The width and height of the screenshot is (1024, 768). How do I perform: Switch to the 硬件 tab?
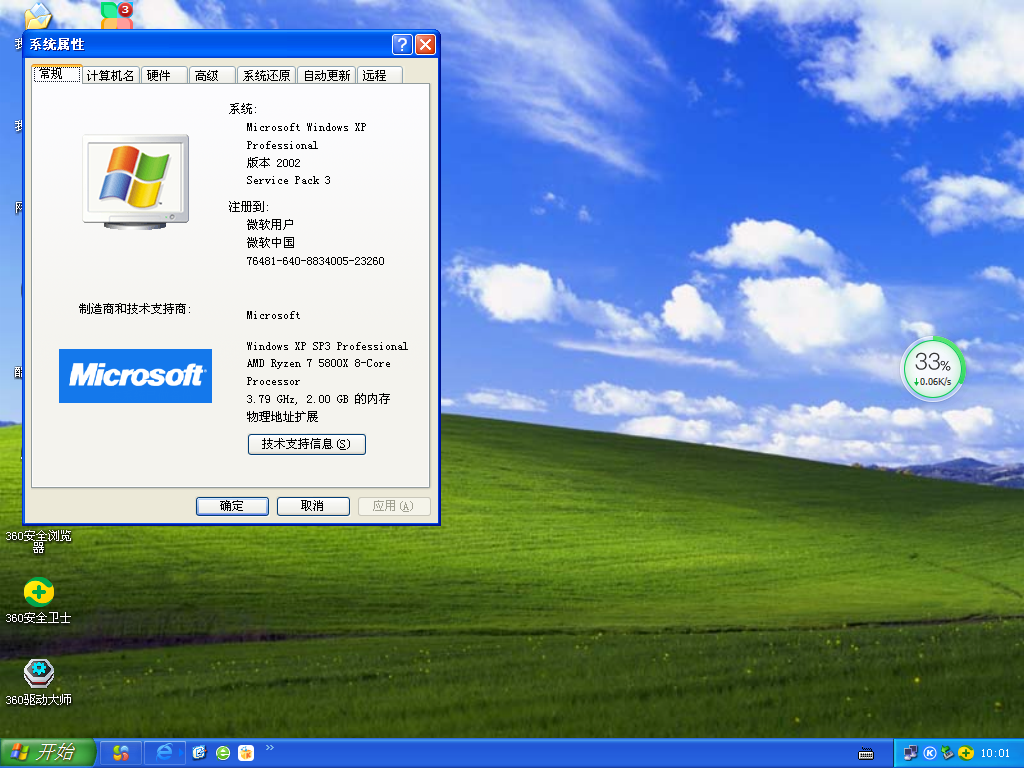pos(163,74)
